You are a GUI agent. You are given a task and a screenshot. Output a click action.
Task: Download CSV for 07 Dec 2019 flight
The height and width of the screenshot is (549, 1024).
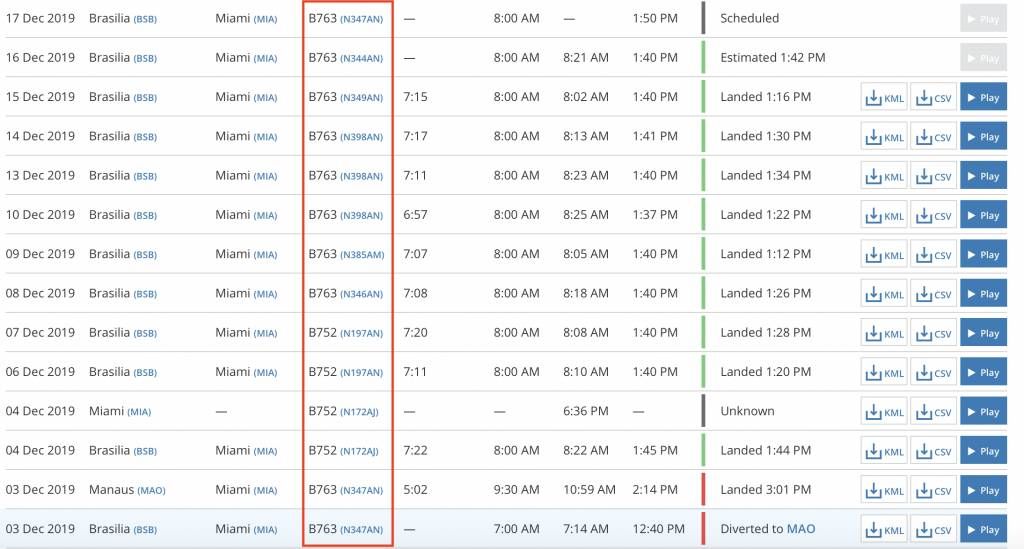coord(934,333)
